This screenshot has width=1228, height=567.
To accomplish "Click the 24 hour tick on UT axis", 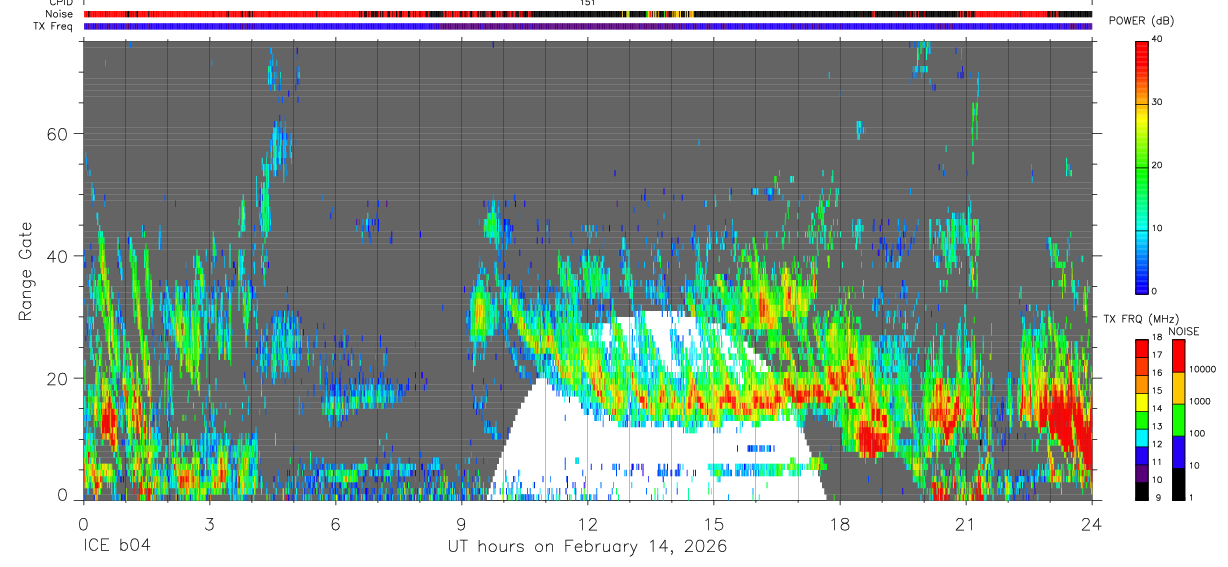I will pos(1091,524).
